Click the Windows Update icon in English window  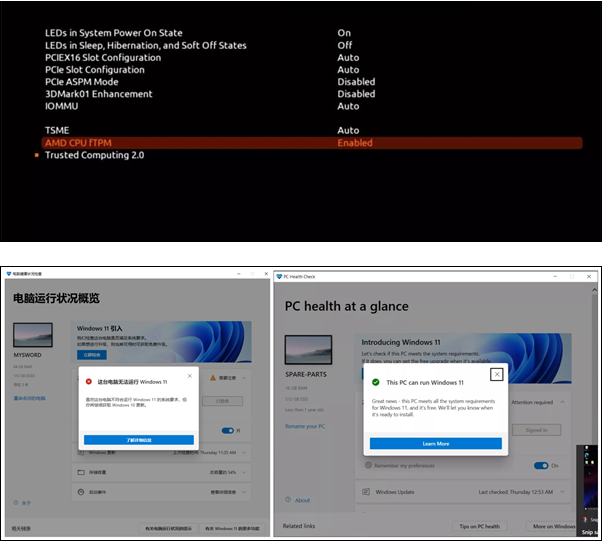pos(366,492)
